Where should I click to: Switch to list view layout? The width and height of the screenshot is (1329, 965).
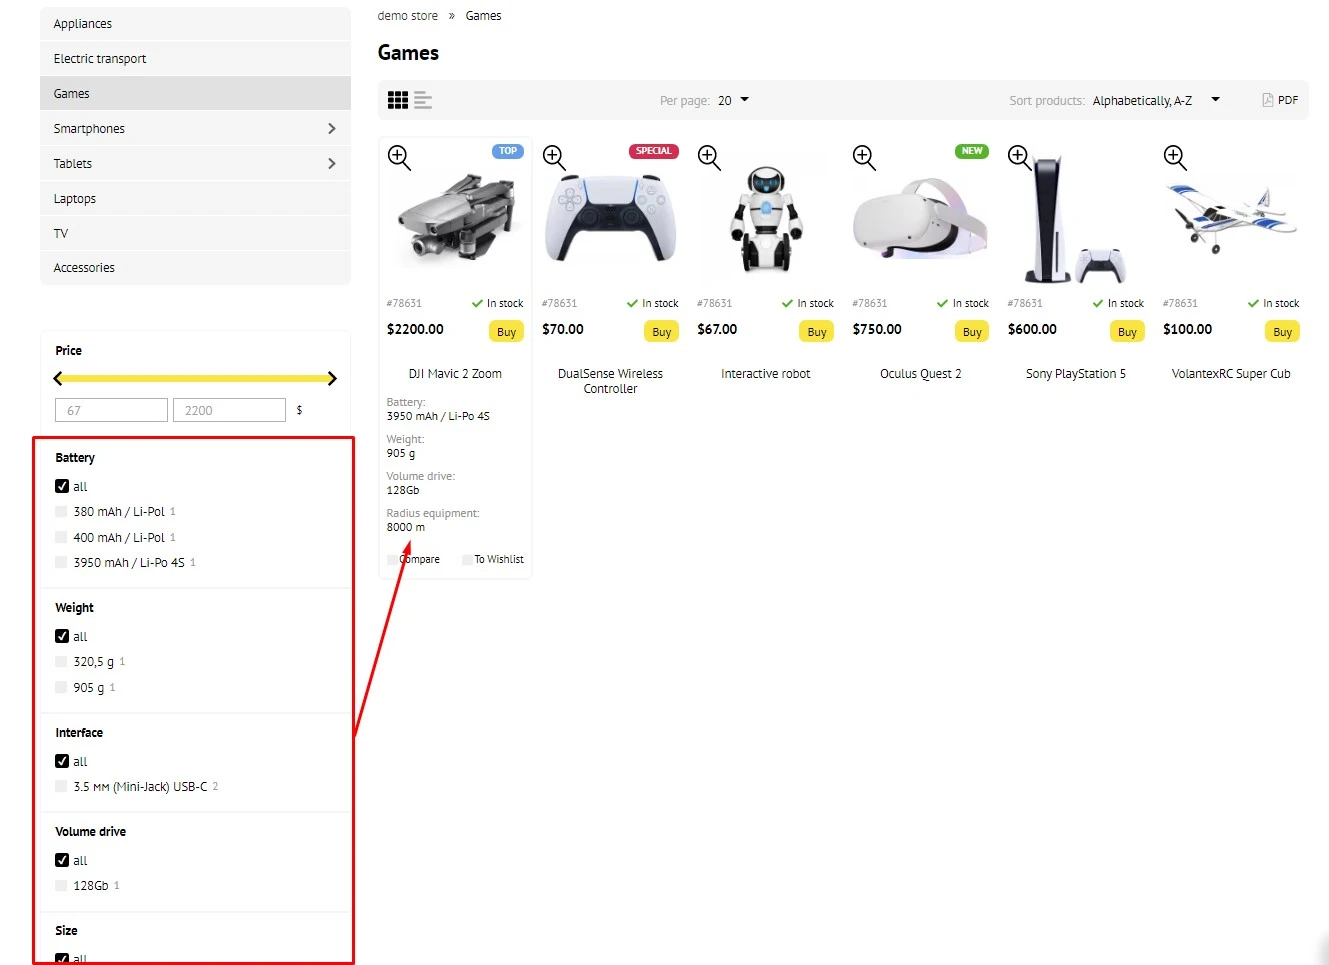pyautogui.click(x=423, y=99)
